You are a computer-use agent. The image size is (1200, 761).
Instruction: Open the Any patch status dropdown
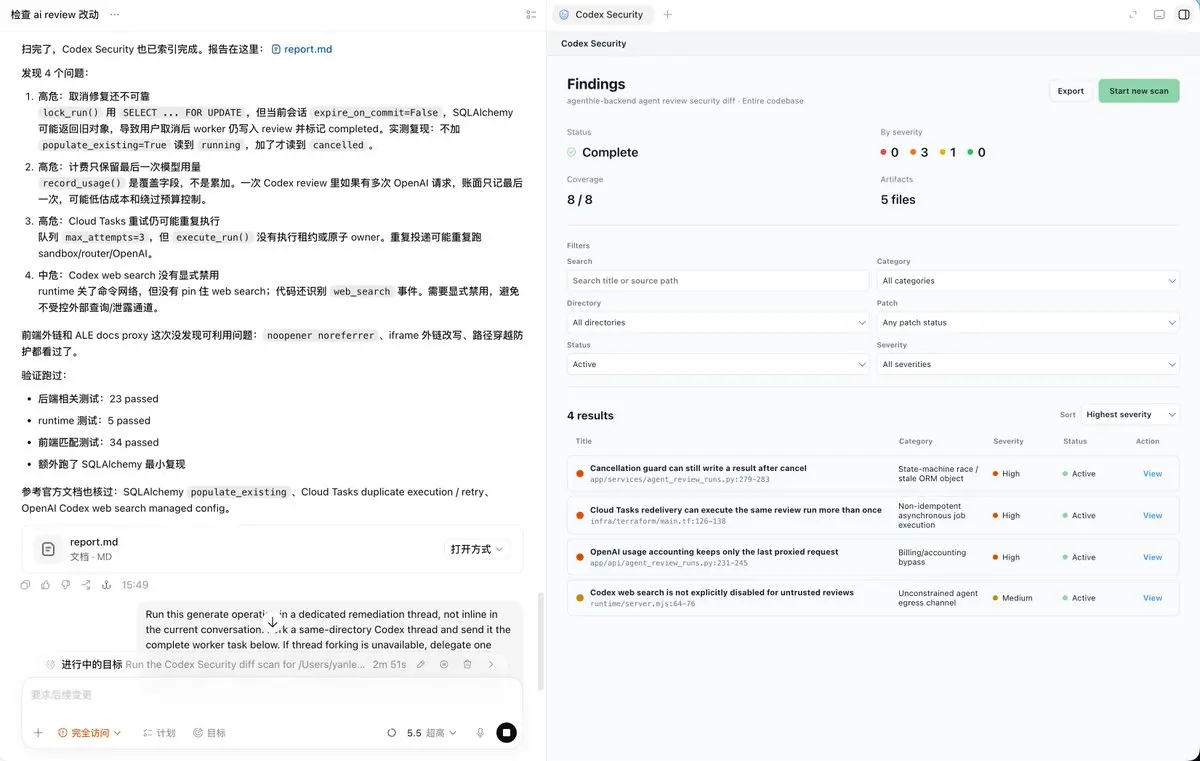click(1028, 323)
